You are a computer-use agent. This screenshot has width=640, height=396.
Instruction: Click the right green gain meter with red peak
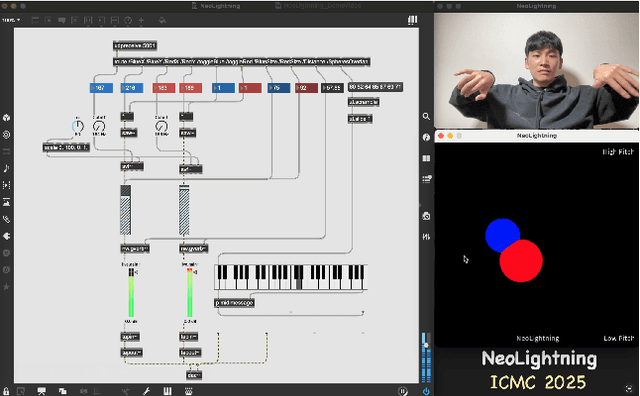pyautogui.click(x=190, y=293)
